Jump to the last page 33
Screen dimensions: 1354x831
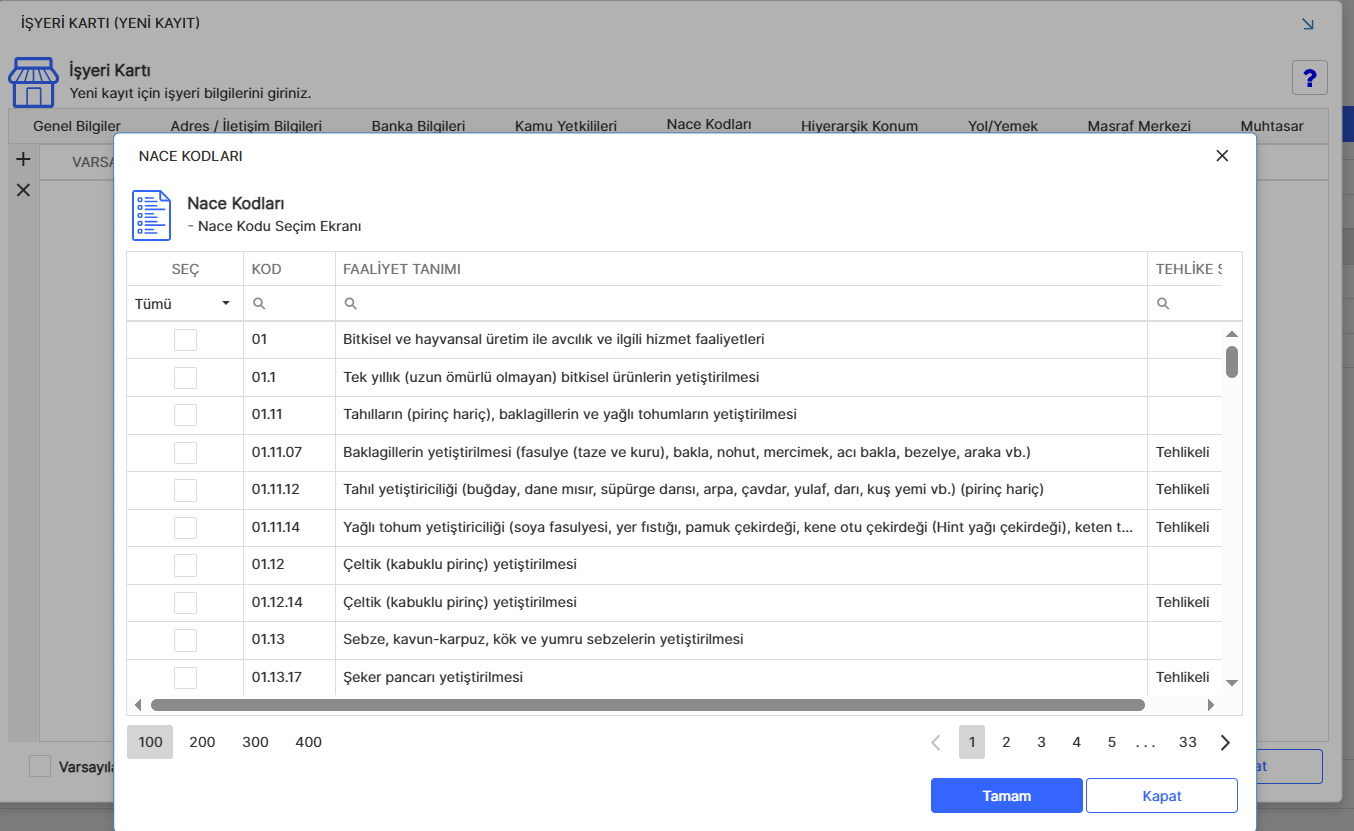coord(1188,742)
